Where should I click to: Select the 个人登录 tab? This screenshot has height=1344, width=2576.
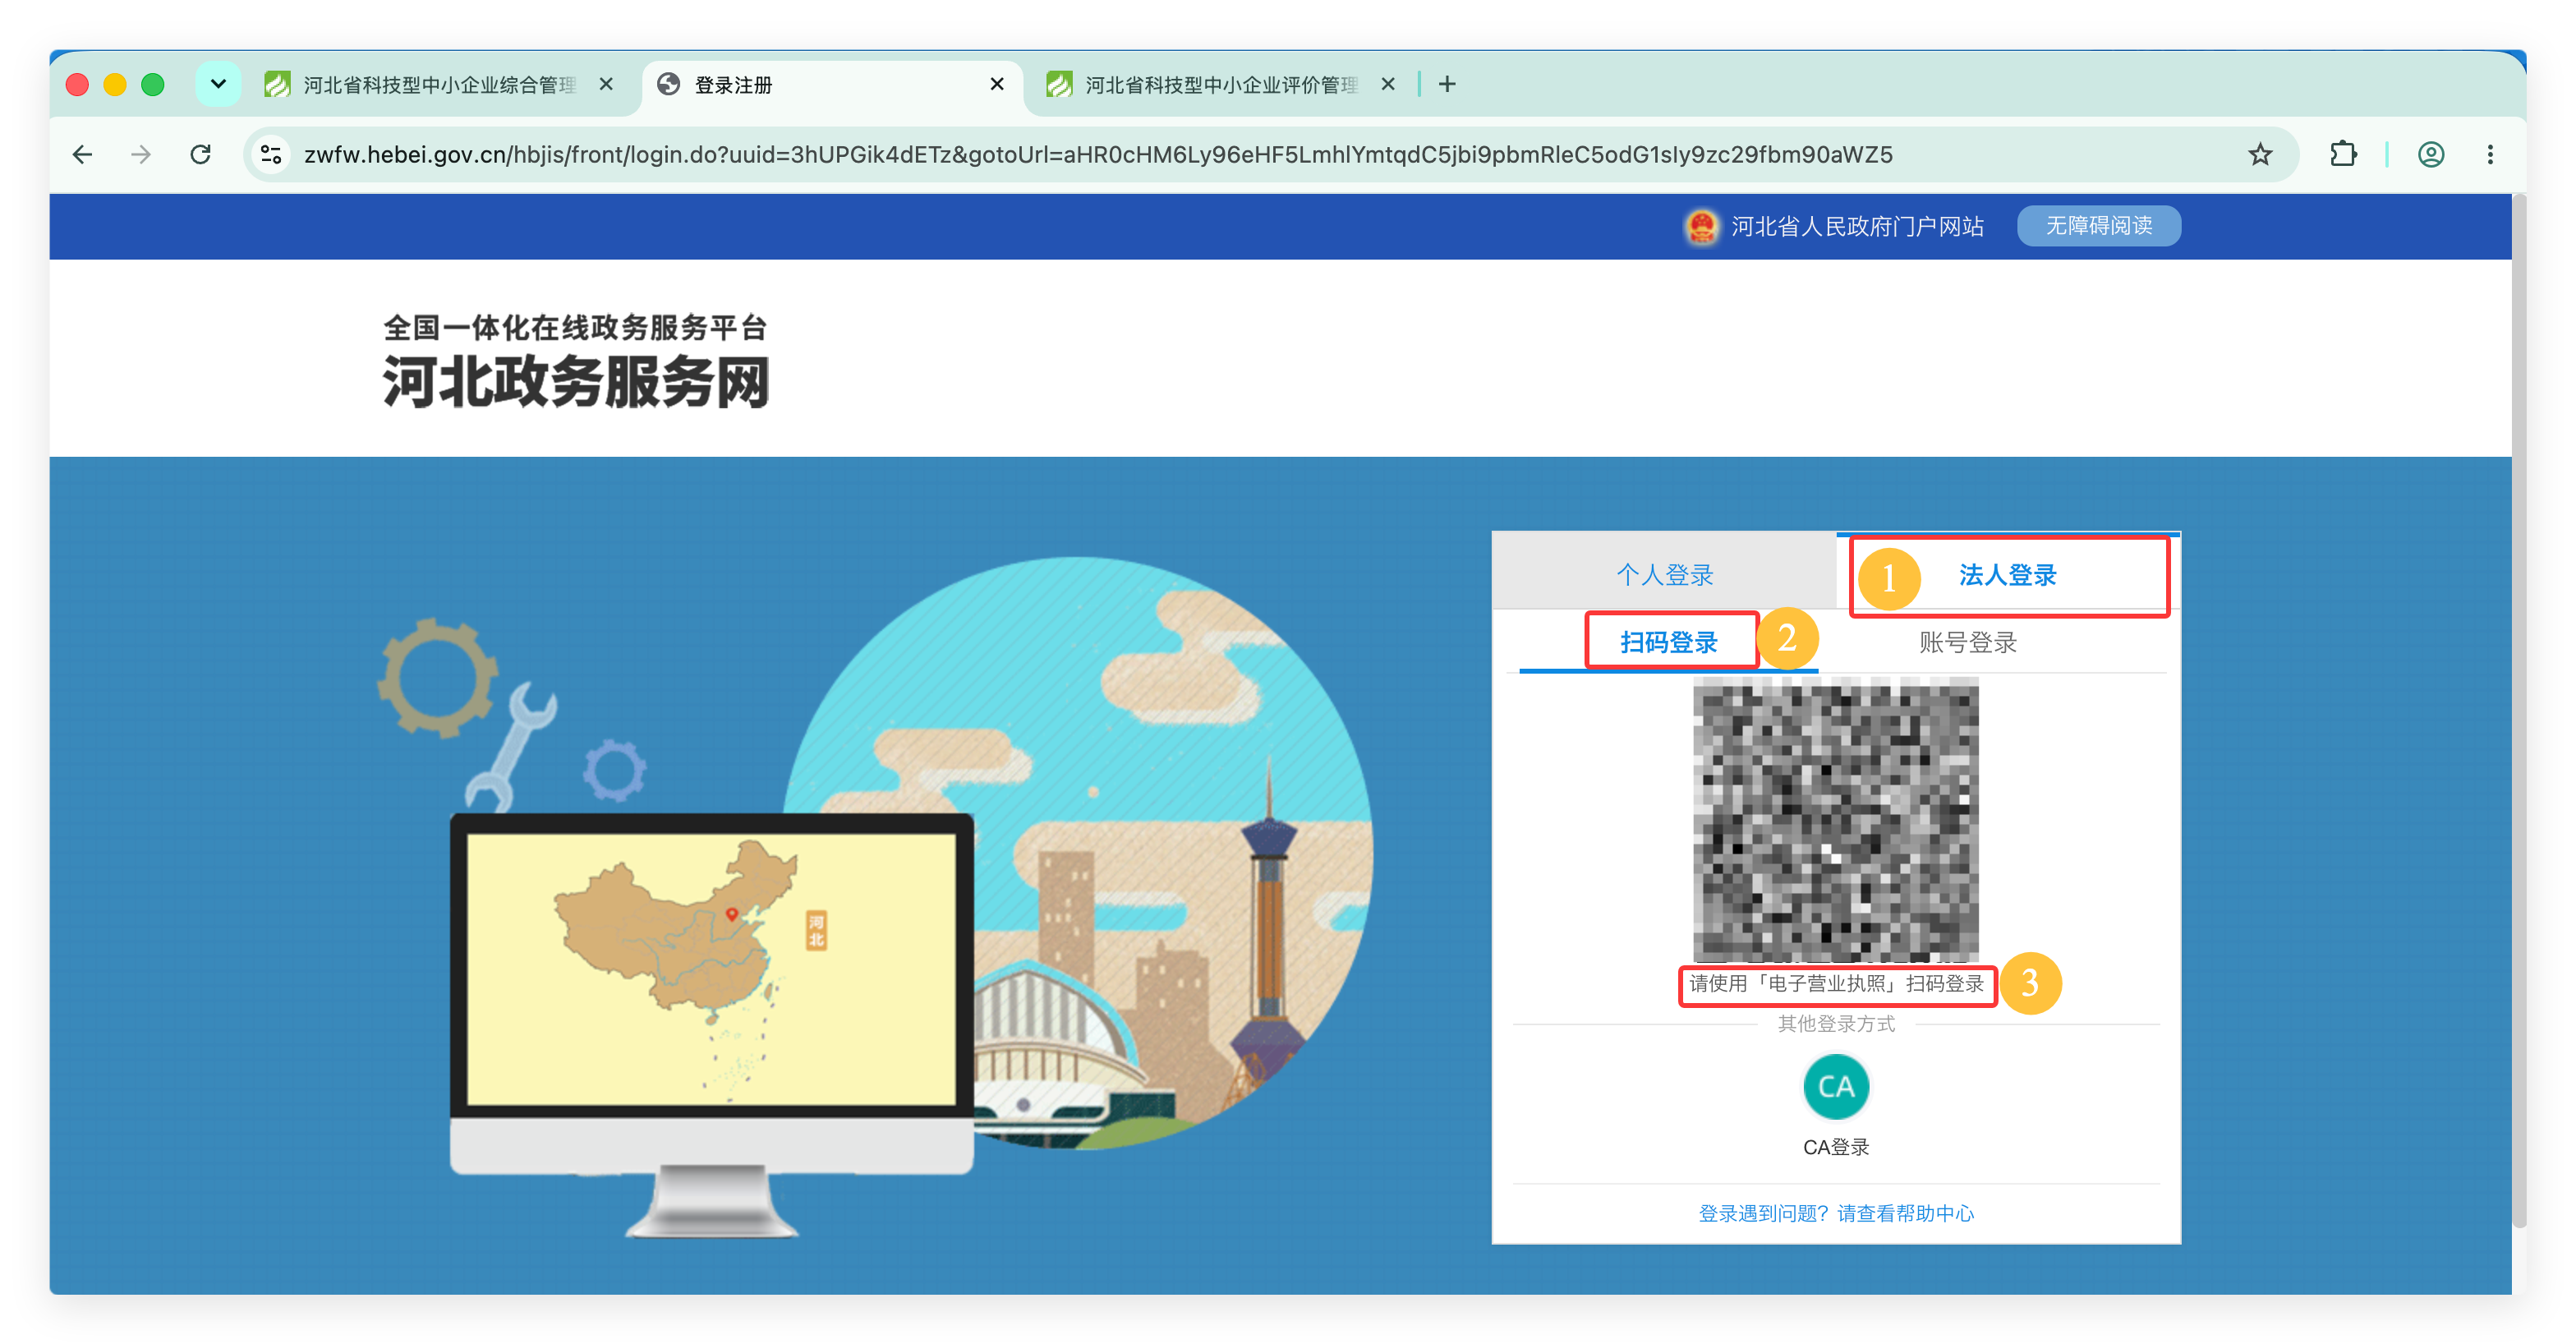click(x=1664, y=574)
